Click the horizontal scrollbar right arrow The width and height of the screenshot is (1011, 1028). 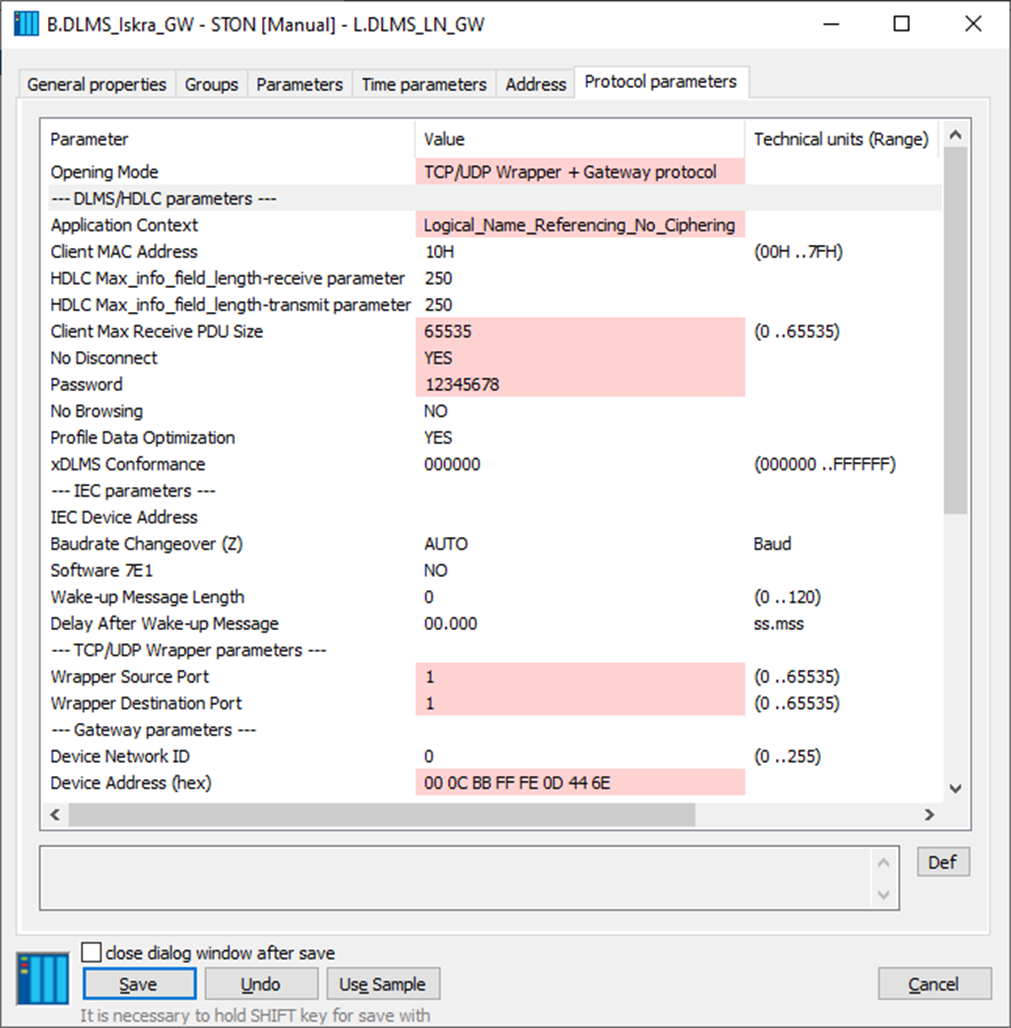tap(929, 815)
